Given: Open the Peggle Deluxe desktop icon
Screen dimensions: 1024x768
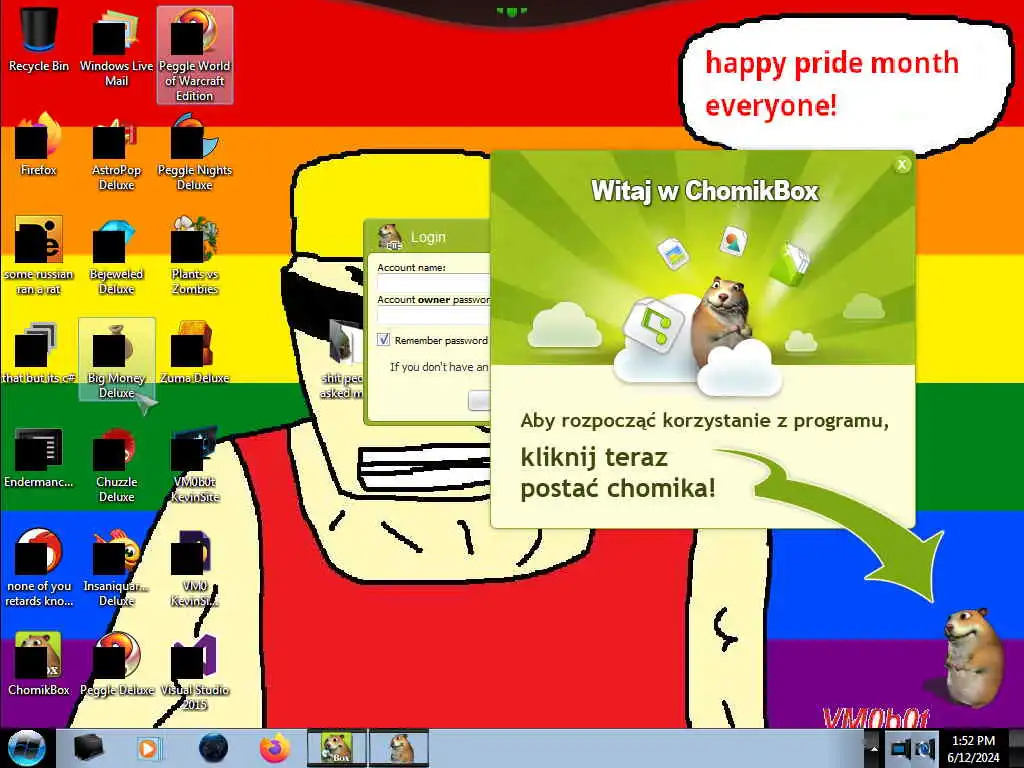Looking at the screenshot, I should click(116, 663).
